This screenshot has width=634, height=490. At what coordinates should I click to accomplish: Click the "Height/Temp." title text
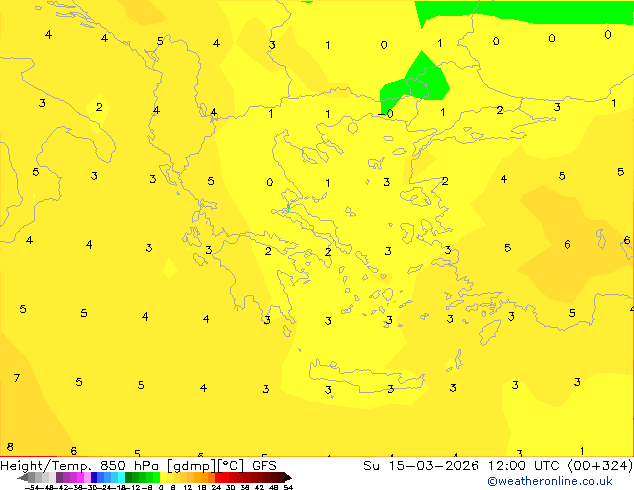click(46, 466)
